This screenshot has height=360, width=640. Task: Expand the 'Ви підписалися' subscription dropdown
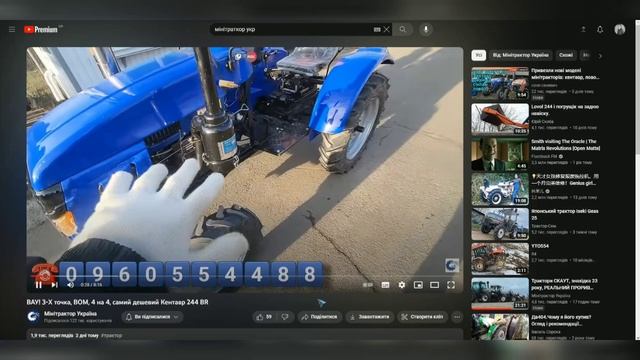coord(152,317)
